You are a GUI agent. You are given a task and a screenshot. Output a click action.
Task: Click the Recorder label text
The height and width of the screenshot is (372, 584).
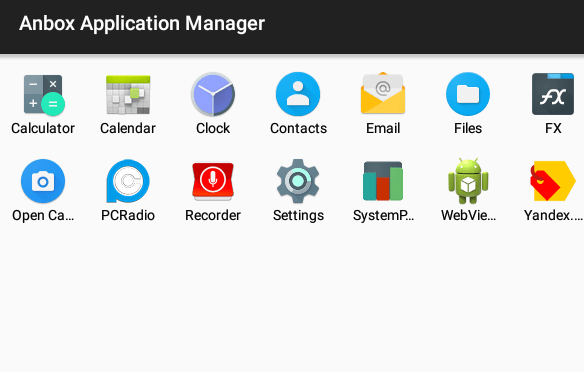coord(213,216)
